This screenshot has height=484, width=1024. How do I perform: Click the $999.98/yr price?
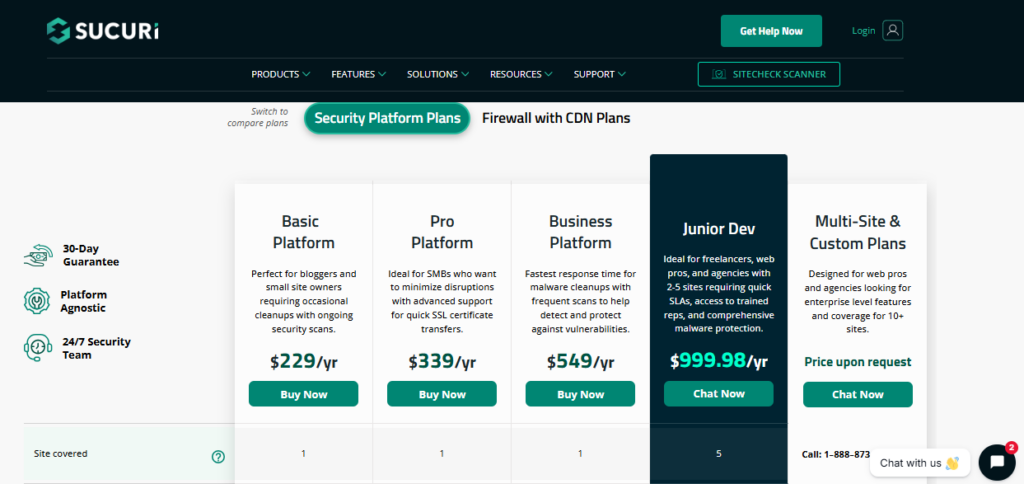719,361
